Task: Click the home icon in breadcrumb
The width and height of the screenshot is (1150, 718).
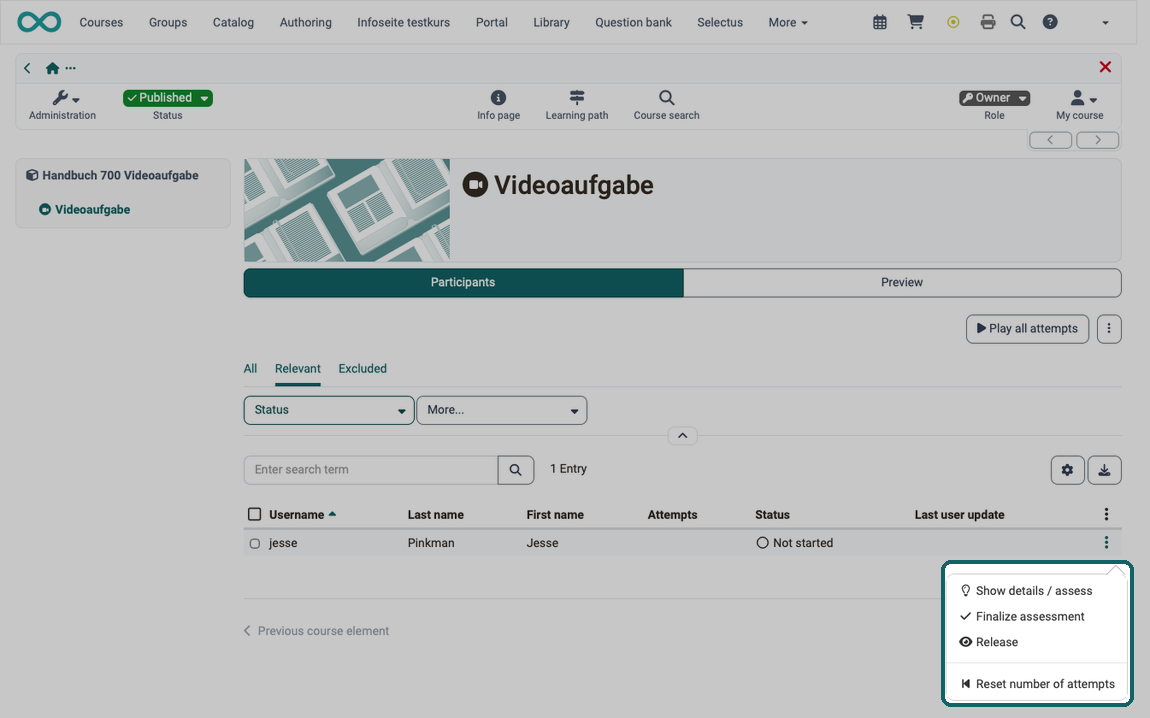Action: point(52,68)
